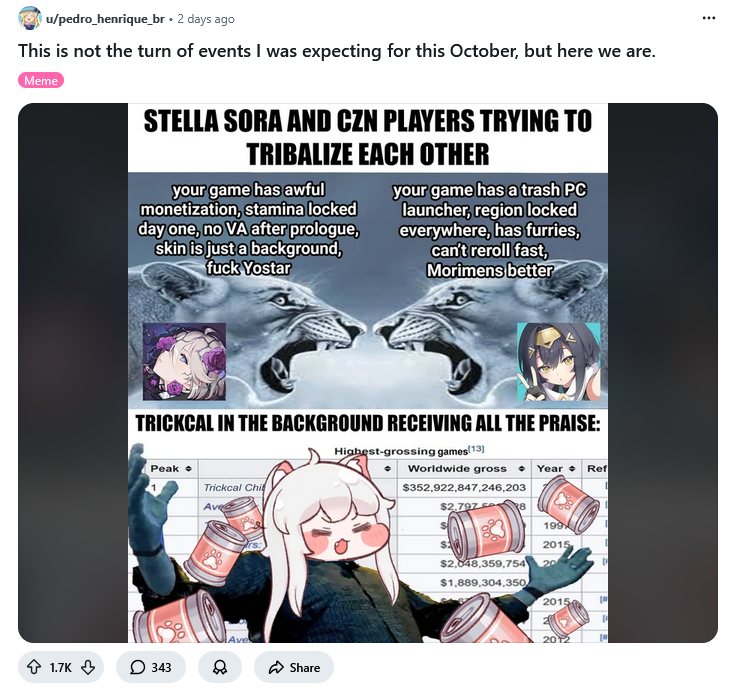This screenshot has height=688, width=749.
Task: Click the Worldwide gross column sort arrow
Action: [x=522, y=469]
